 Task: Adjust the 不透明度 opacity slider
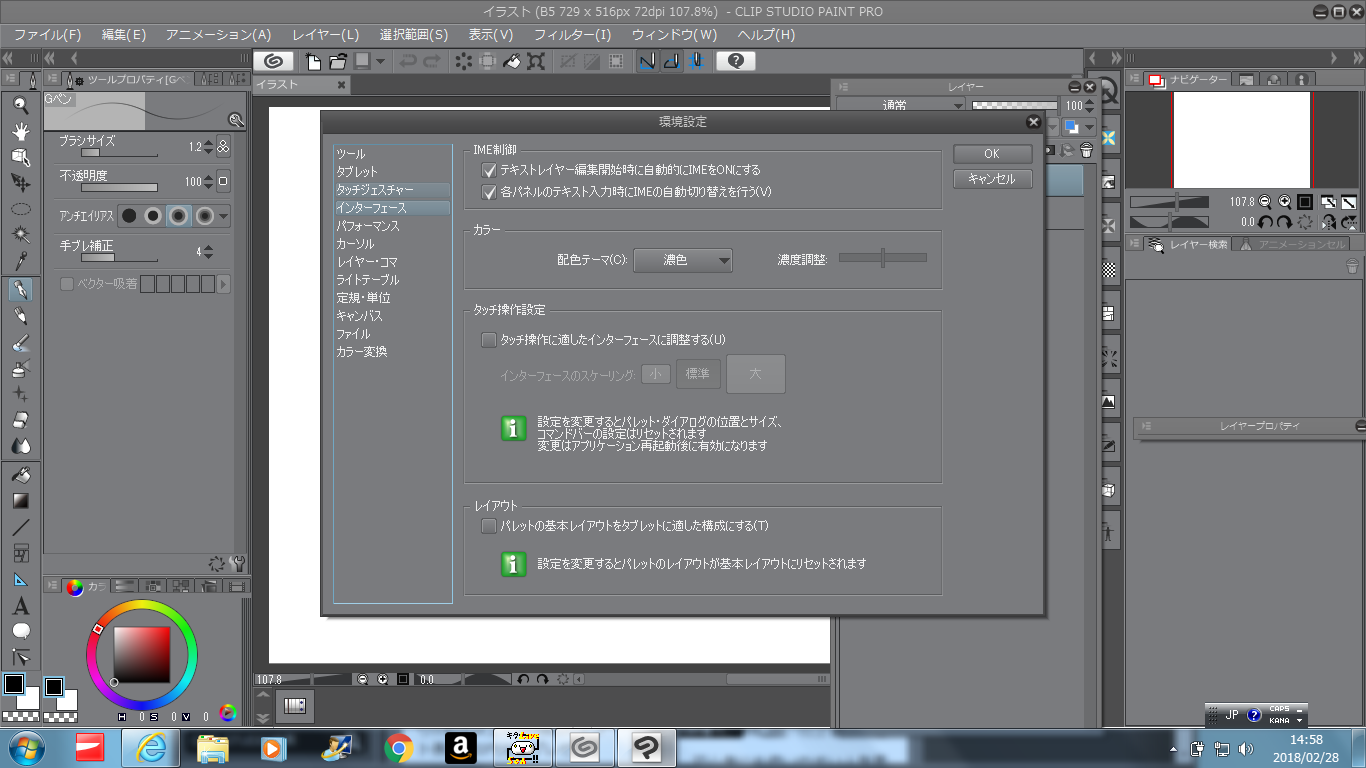119,187
